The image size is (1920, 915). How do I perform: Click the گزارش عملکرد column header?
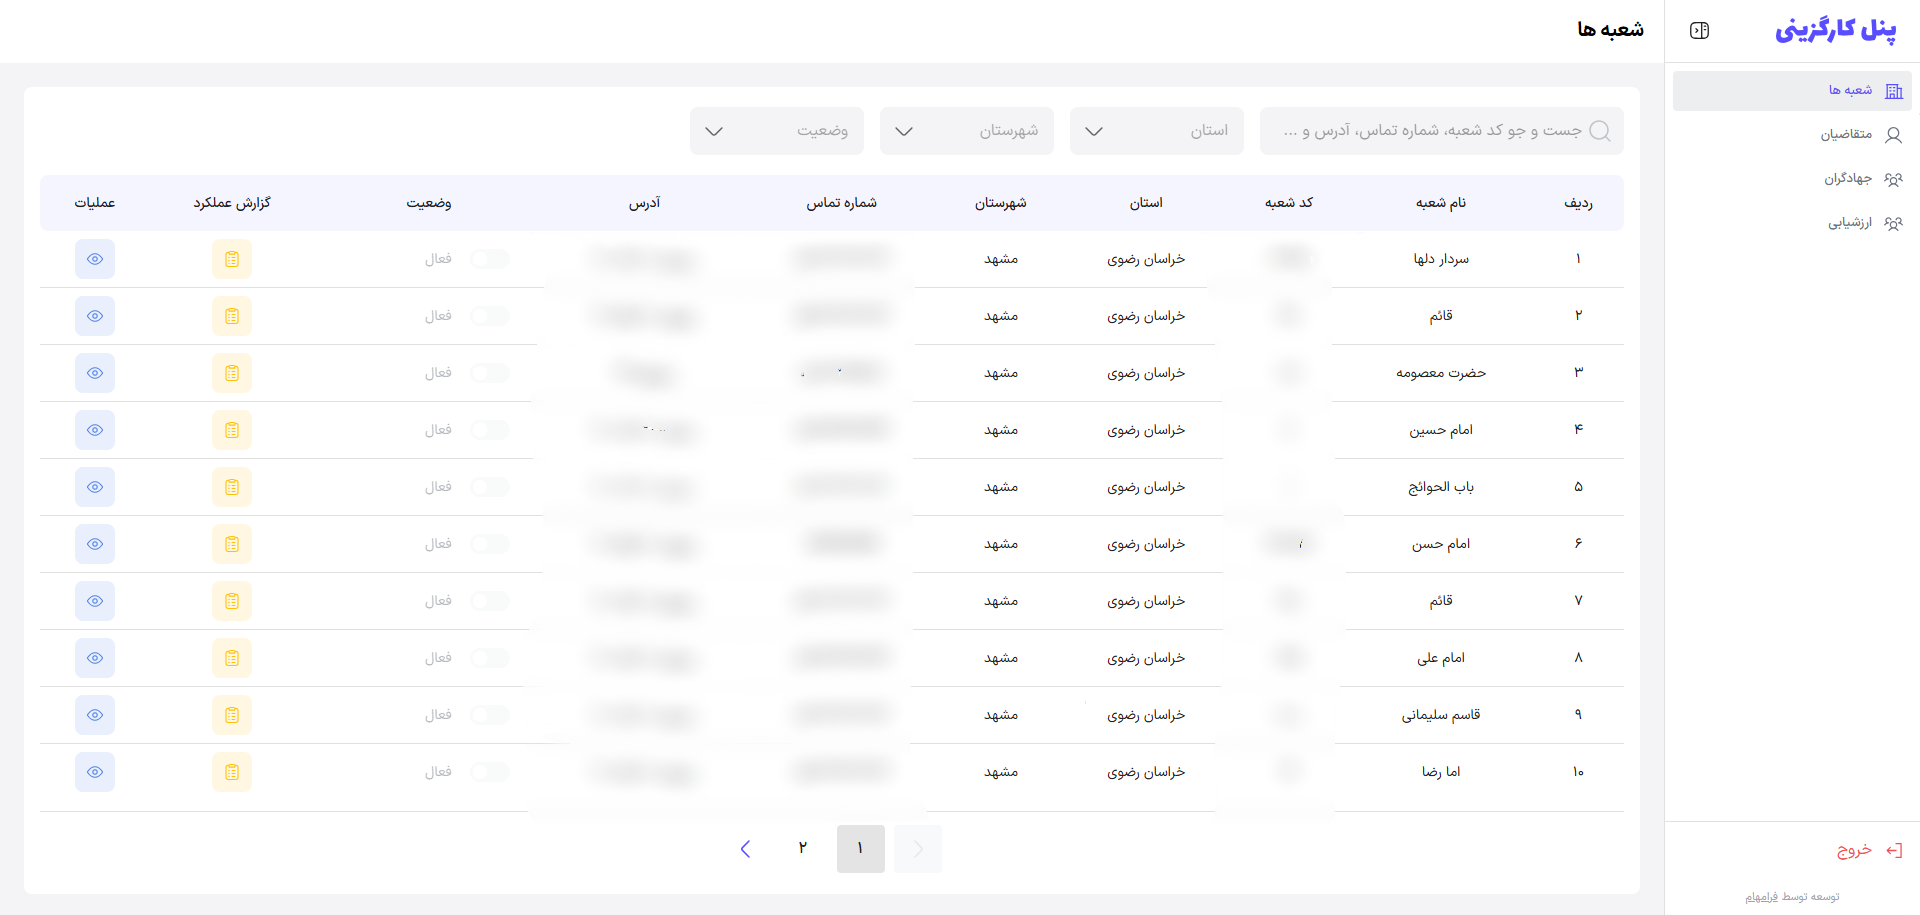[x=232, y=203]
